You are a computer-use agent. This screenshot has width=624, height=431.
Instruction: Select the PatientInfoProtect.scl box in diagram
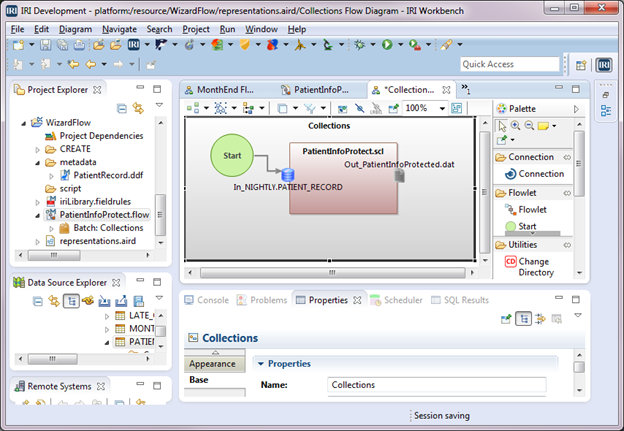click(x=343, y=178)
